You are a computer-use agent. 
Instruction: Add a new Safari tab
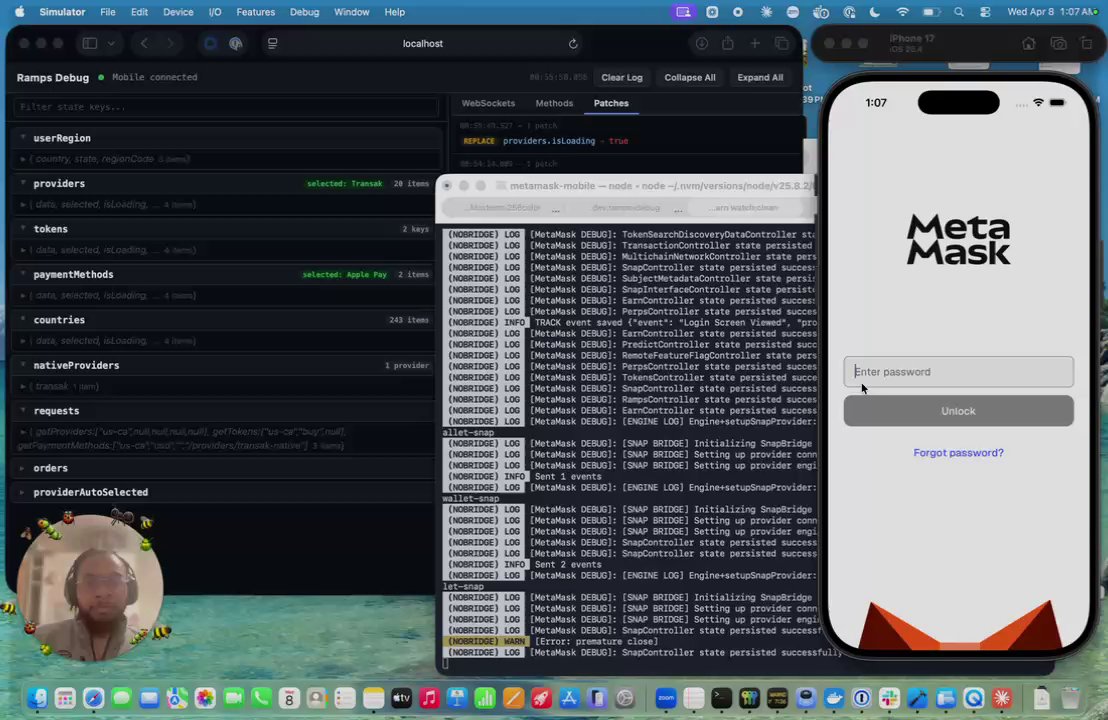755,43
